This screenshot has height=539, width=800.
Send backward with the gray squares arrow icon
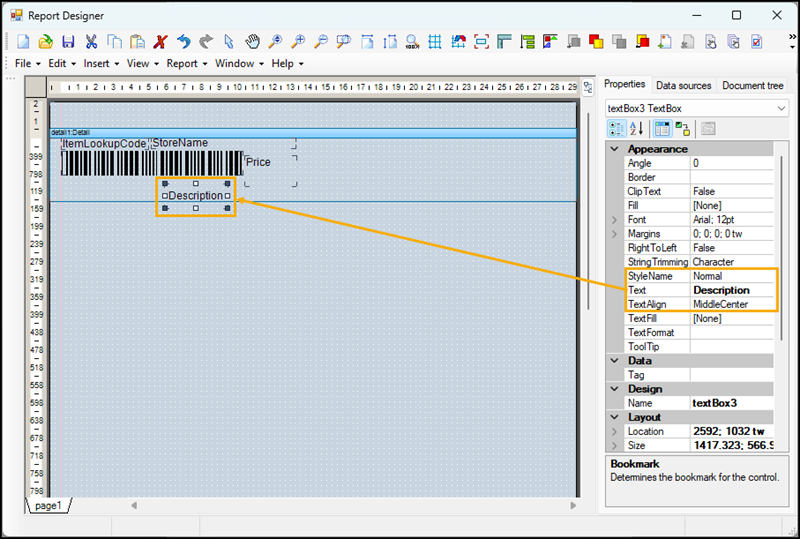point(573,41)
